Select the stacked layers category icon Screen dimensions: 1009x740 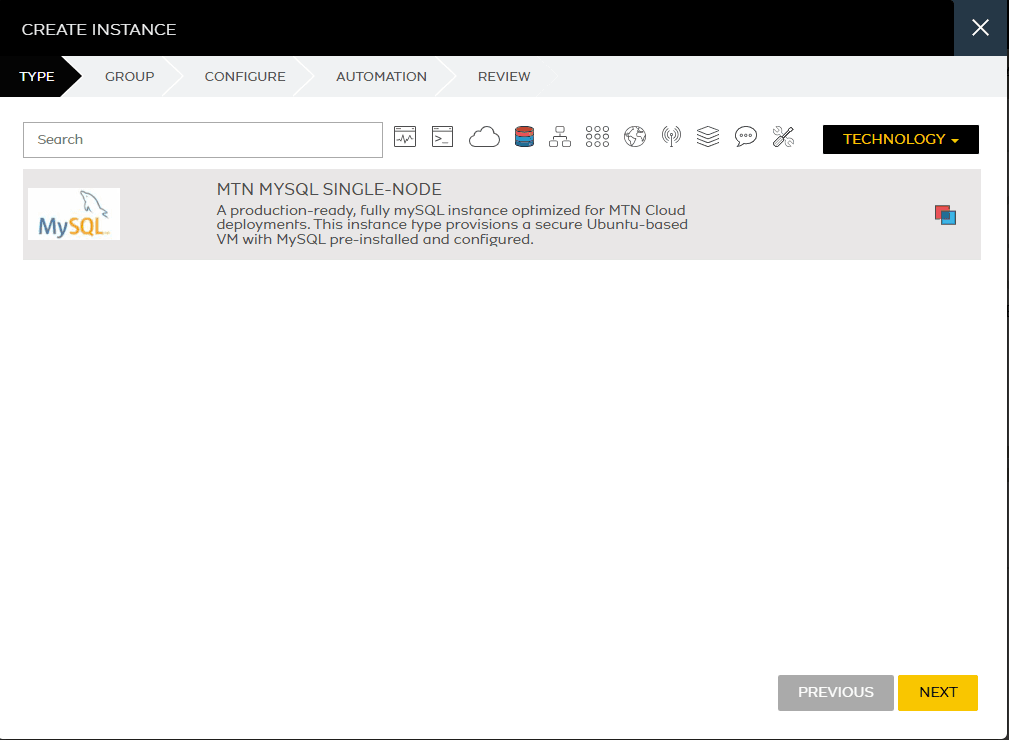[x=708, y=136]
